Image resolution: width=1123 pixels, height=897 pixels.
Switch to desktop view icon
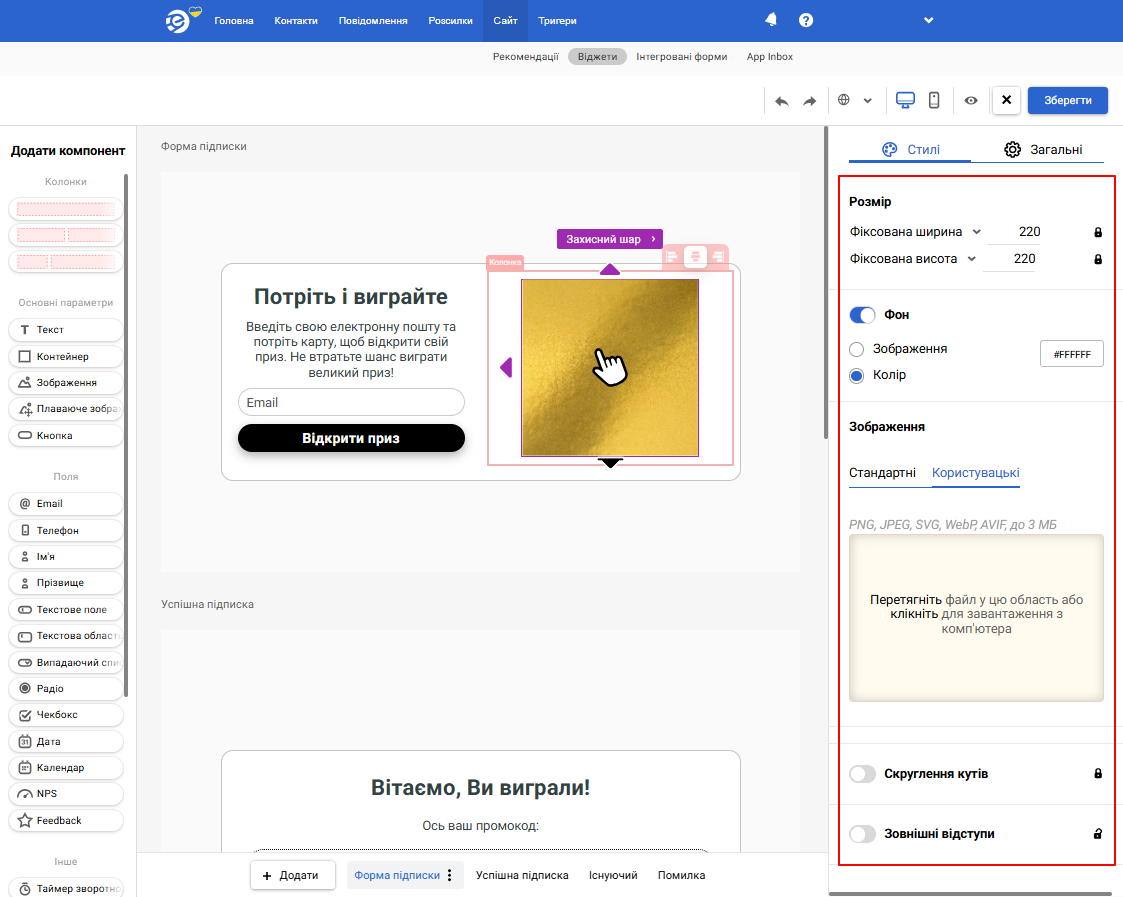pyautogui.click(x=905, y=100)
